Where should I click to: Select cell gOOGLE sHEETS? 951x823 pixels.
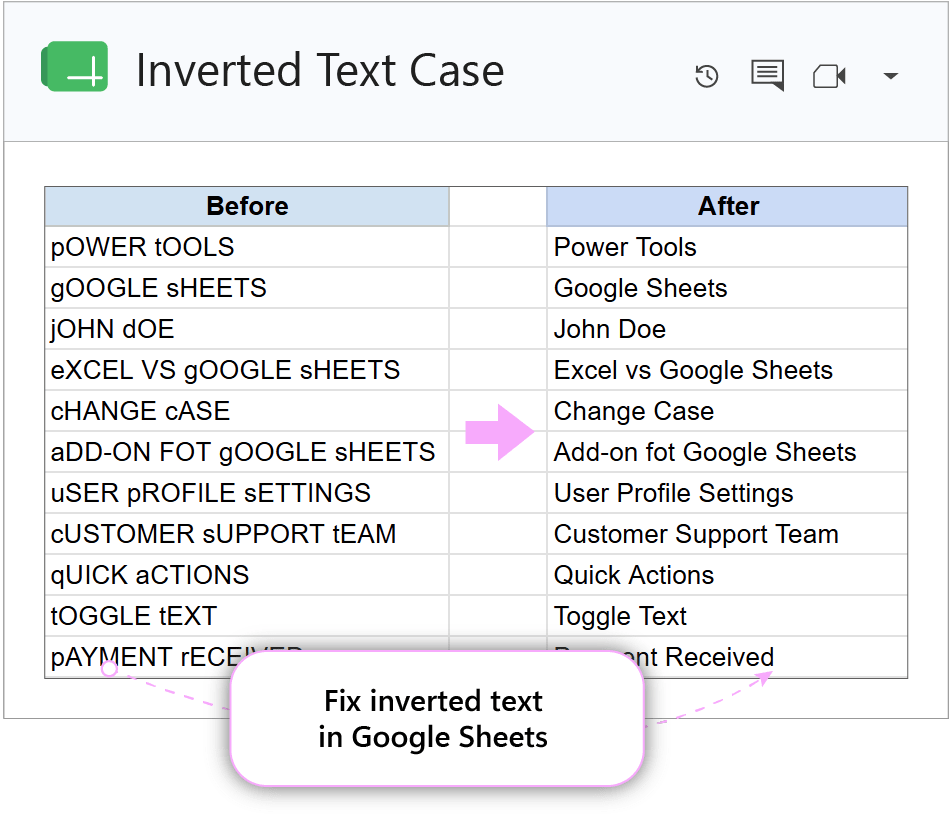247,288
